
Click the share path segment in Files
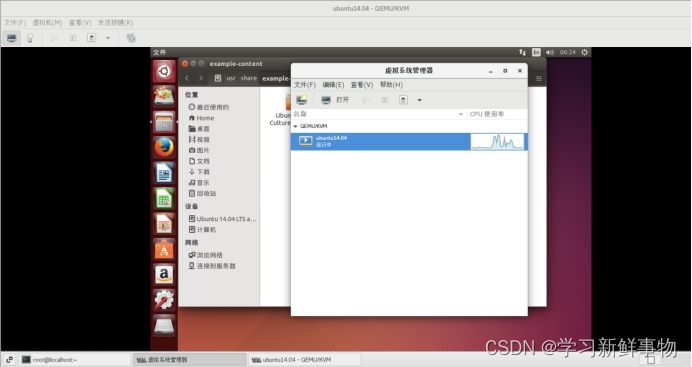point(248,78)
